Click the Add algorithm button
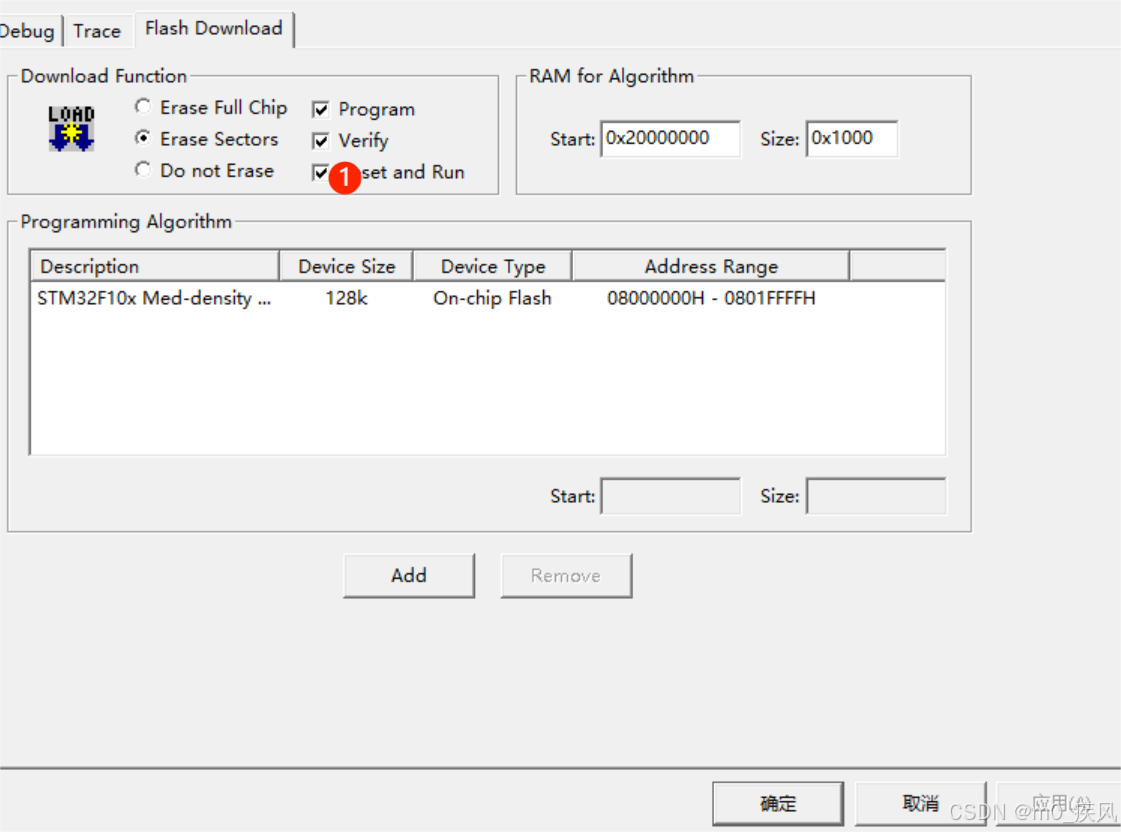The height and width of the screenshot is (832, 1121). tap(409, 575)
